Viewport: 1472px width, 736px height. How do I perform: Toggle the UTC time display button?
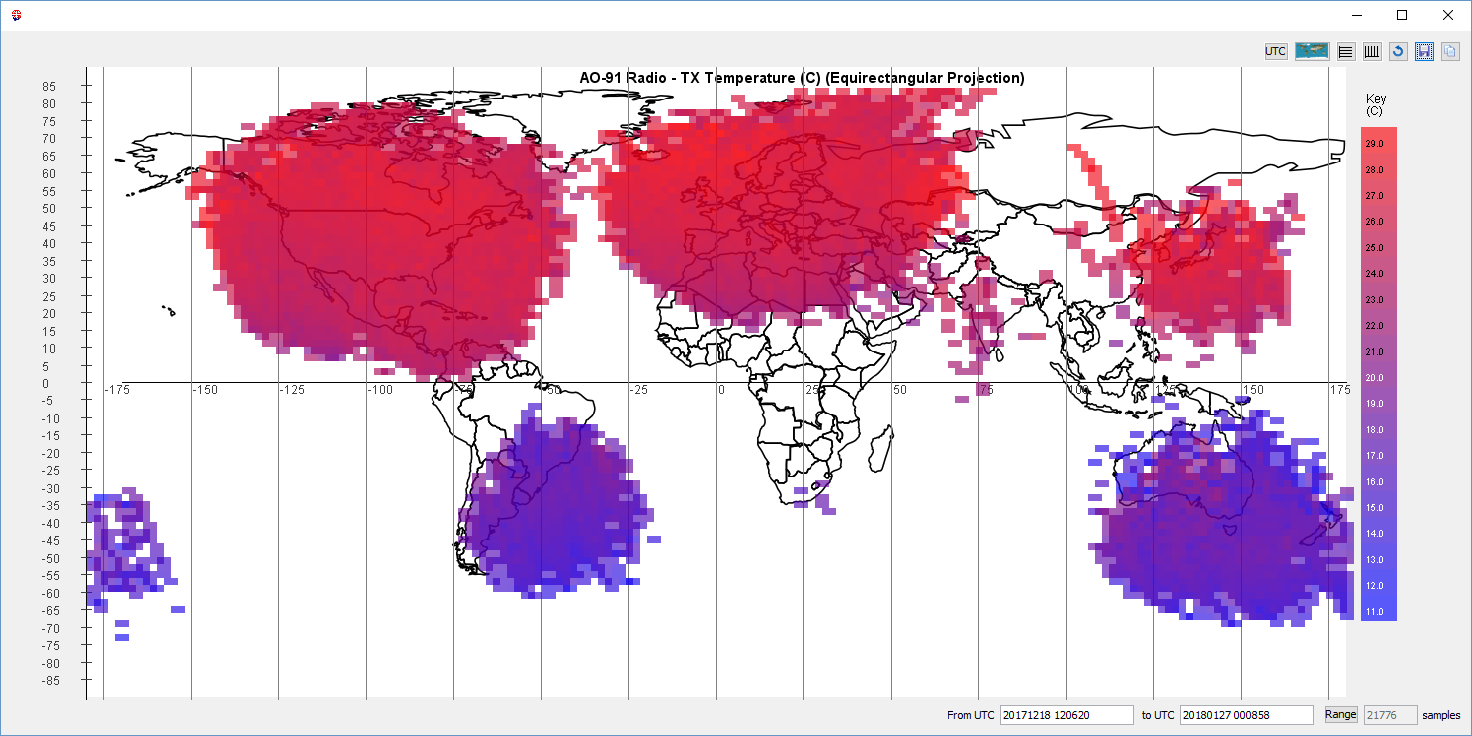point(1276,51)
